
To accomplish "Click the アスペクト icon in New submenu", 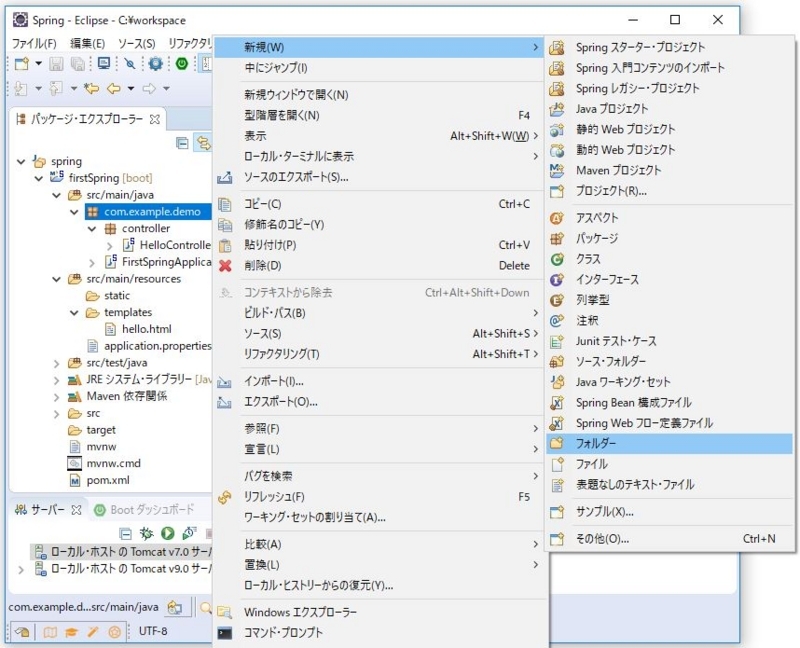I will [557, 218].
